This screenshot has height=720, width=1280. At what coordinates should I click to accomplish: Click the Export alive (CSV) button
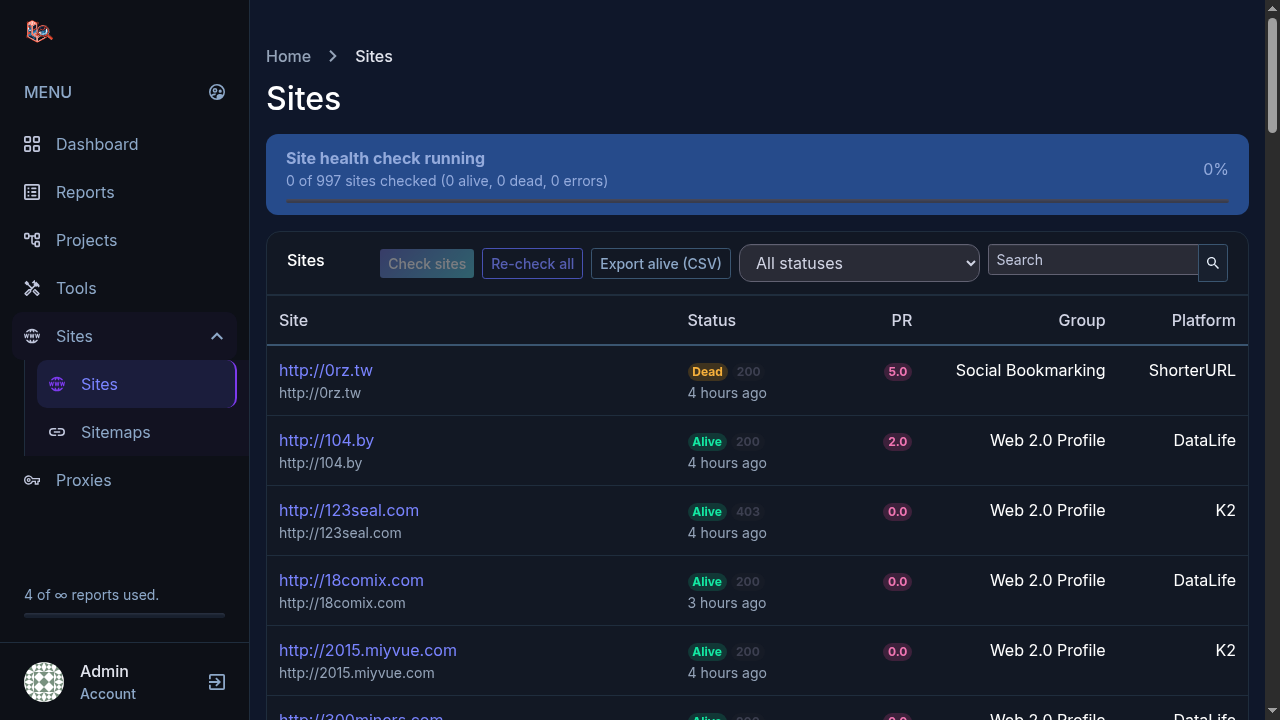coord(661,264)
